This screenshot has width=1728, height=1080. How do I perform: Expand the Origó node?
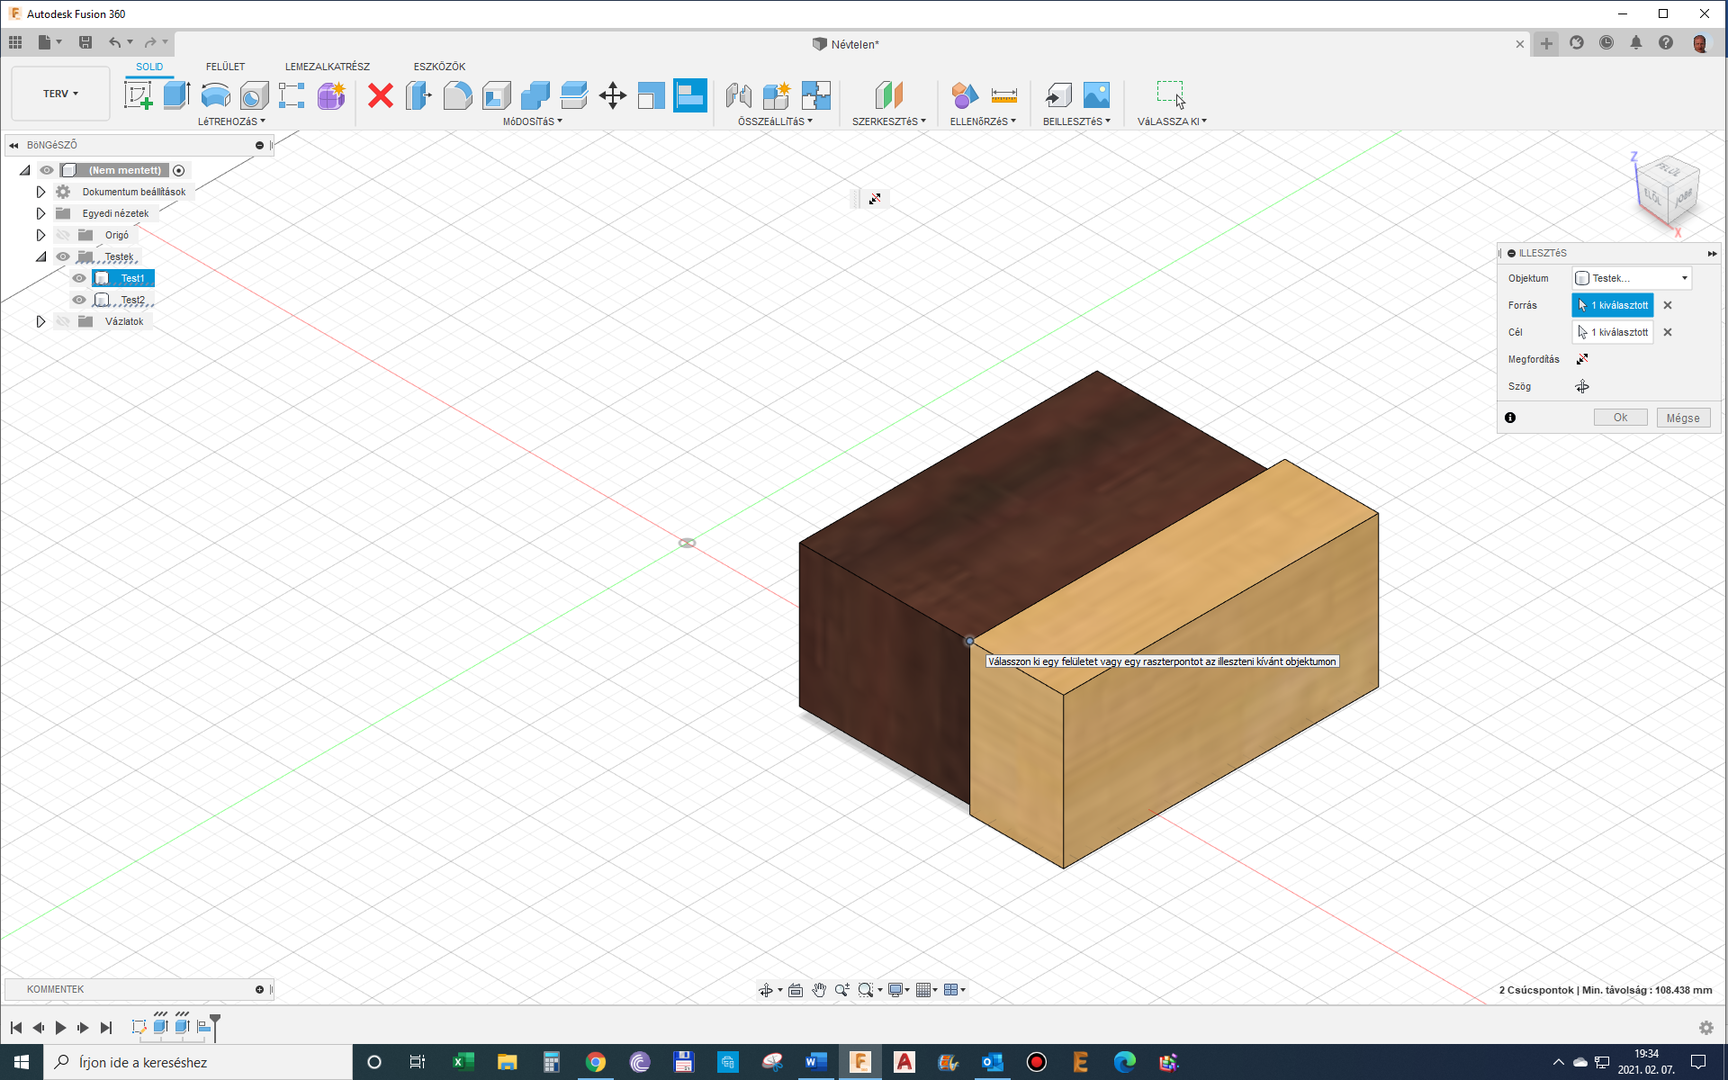coord(41,235)
